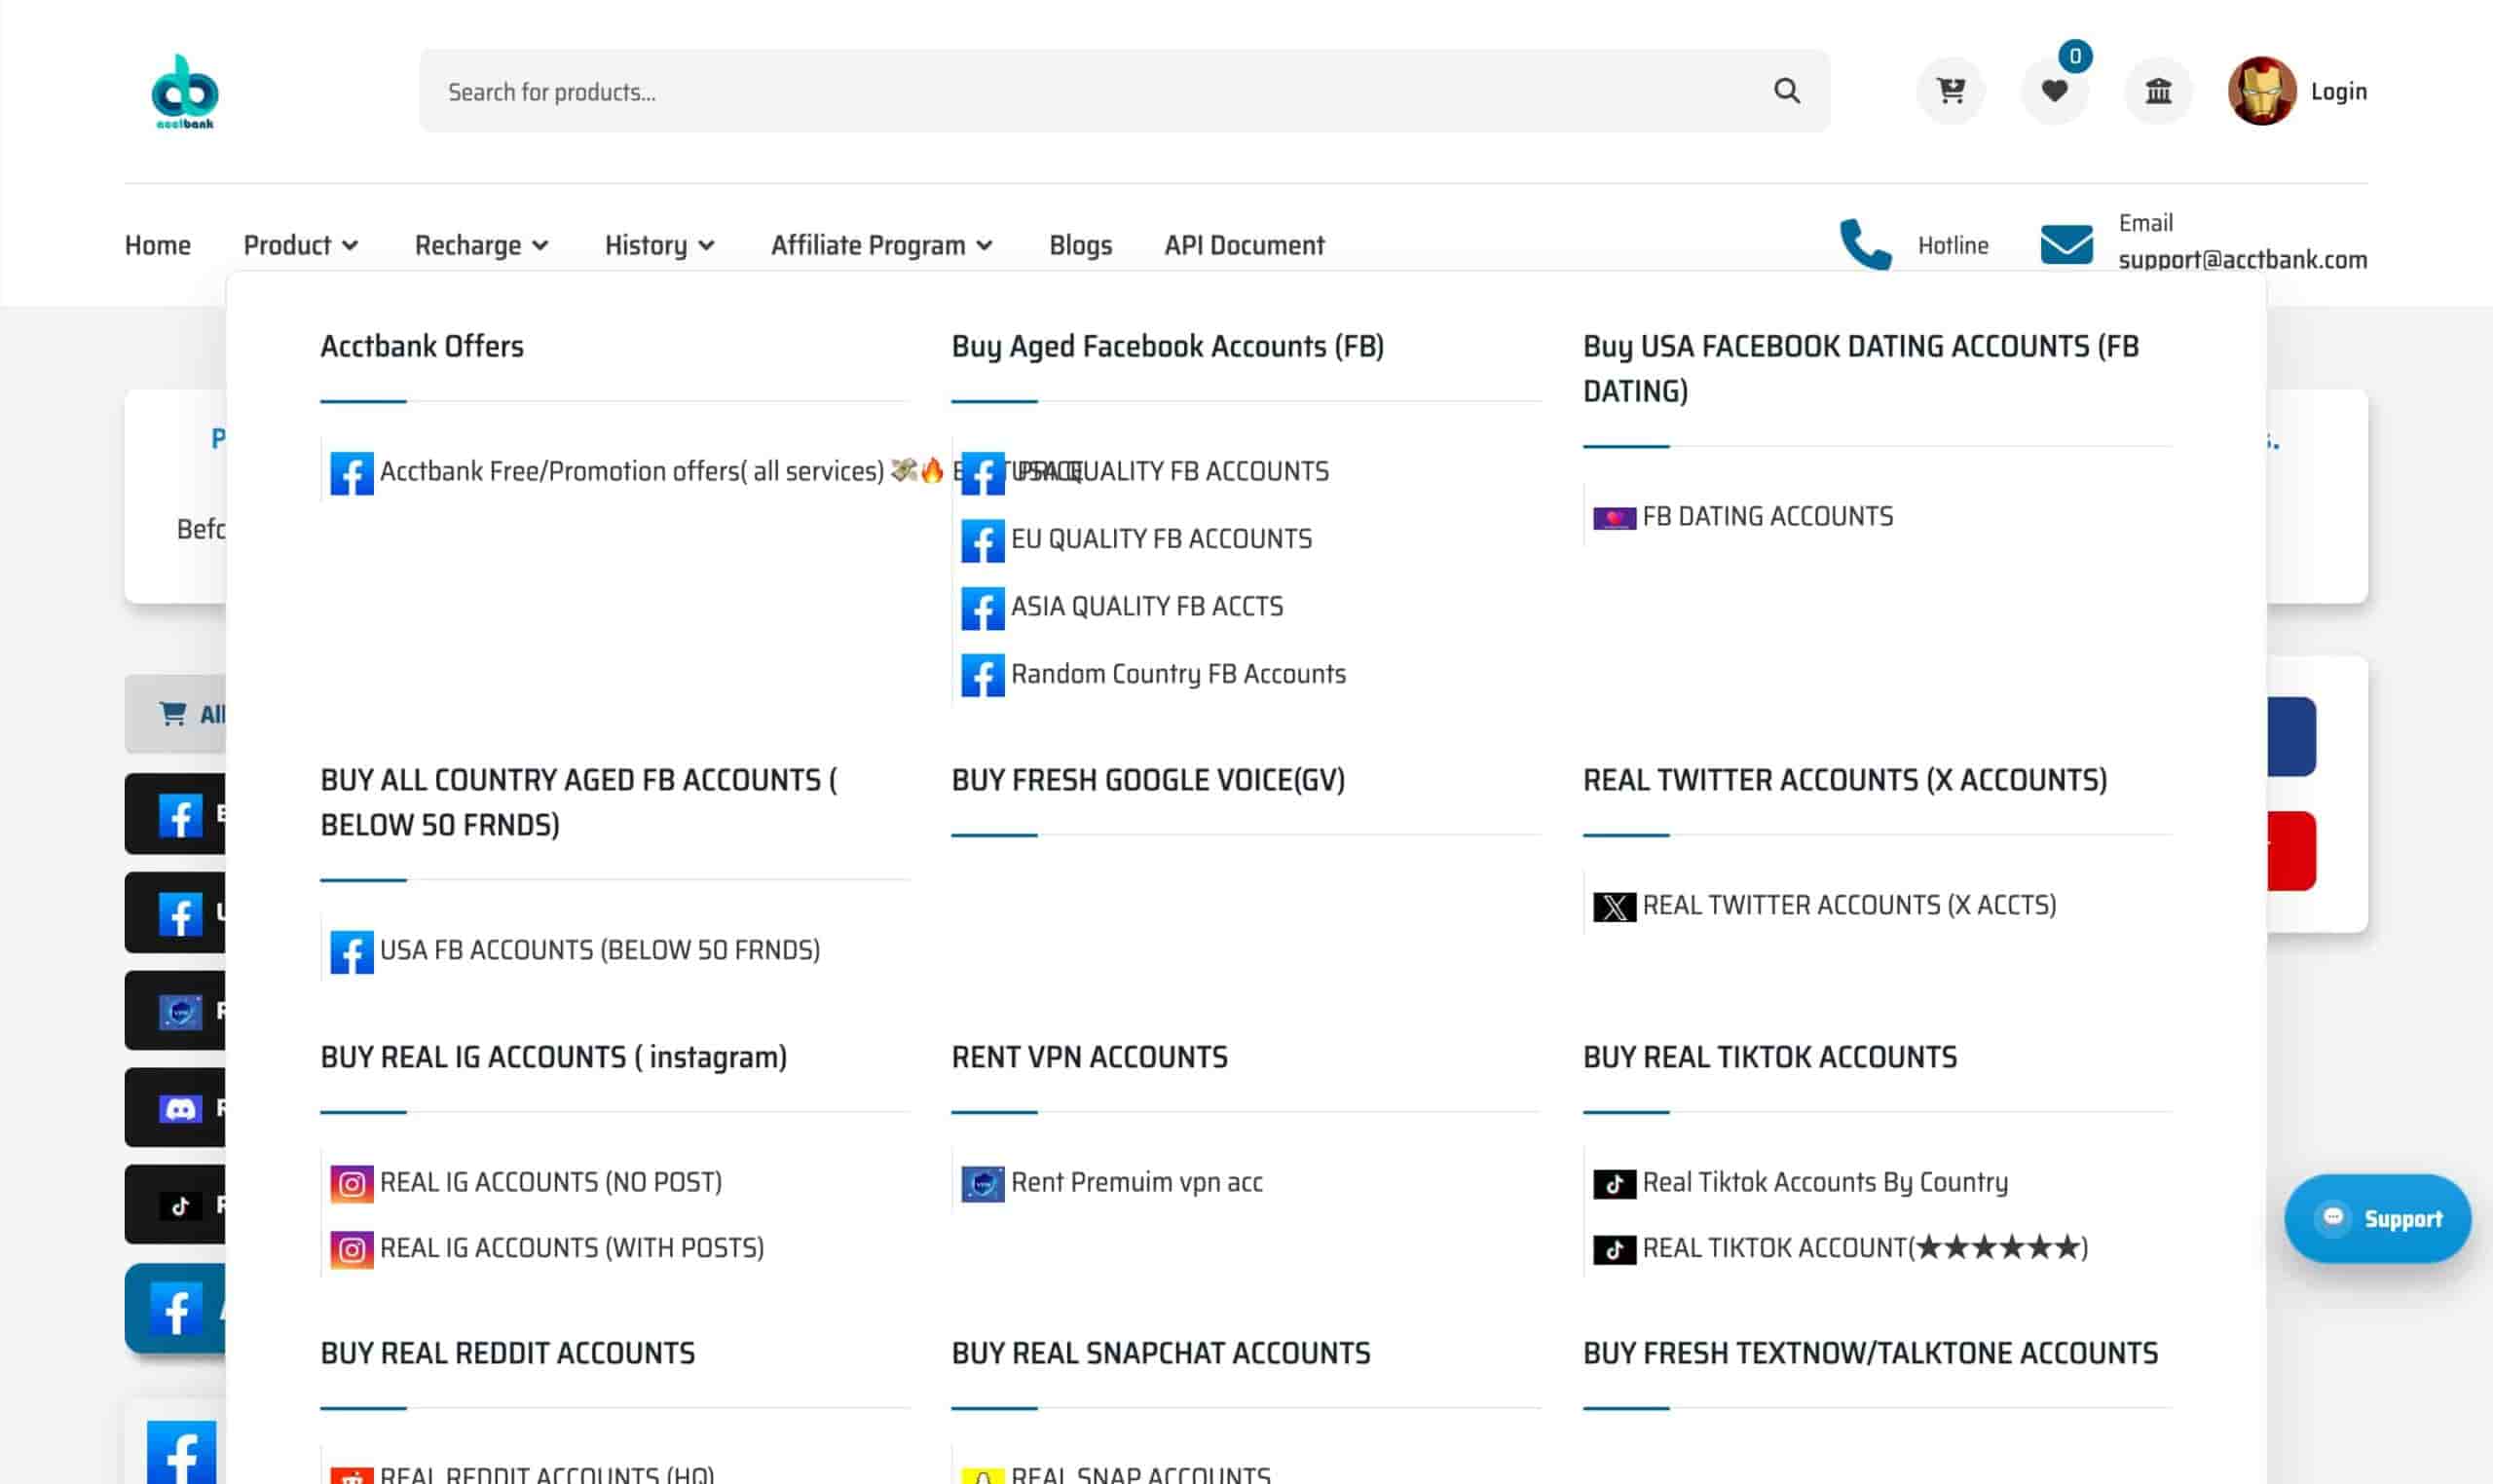Click Facebook icon beside Acctbank Free/Promotion offers
The width and height of the screenshot is (2493, 1484).
click(352, 473)
